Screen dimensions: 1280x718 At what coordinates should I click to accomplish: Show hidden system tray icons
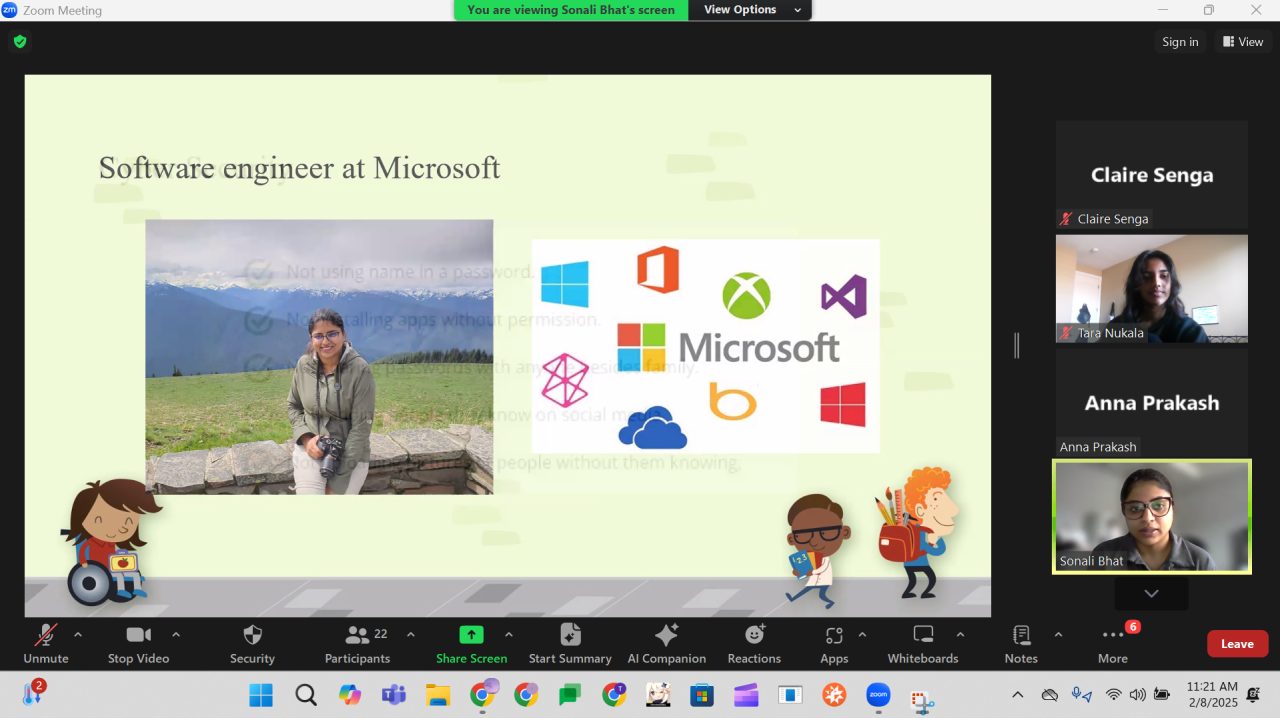(x=1018, y=694)
